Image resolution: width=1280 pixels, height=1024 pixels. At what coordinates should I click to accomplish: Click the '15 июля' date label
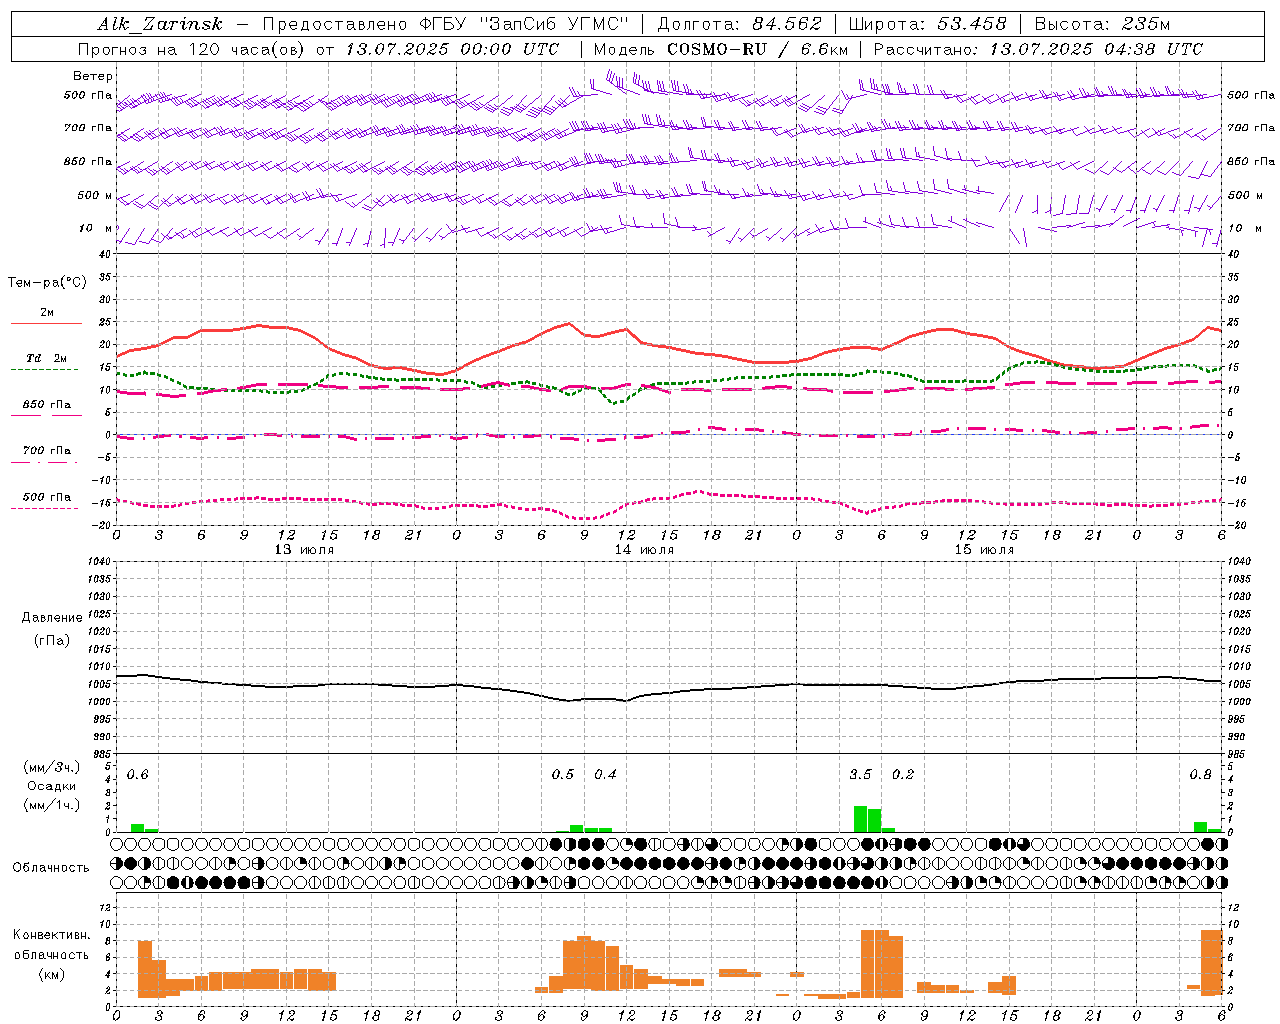click(984, 550)
